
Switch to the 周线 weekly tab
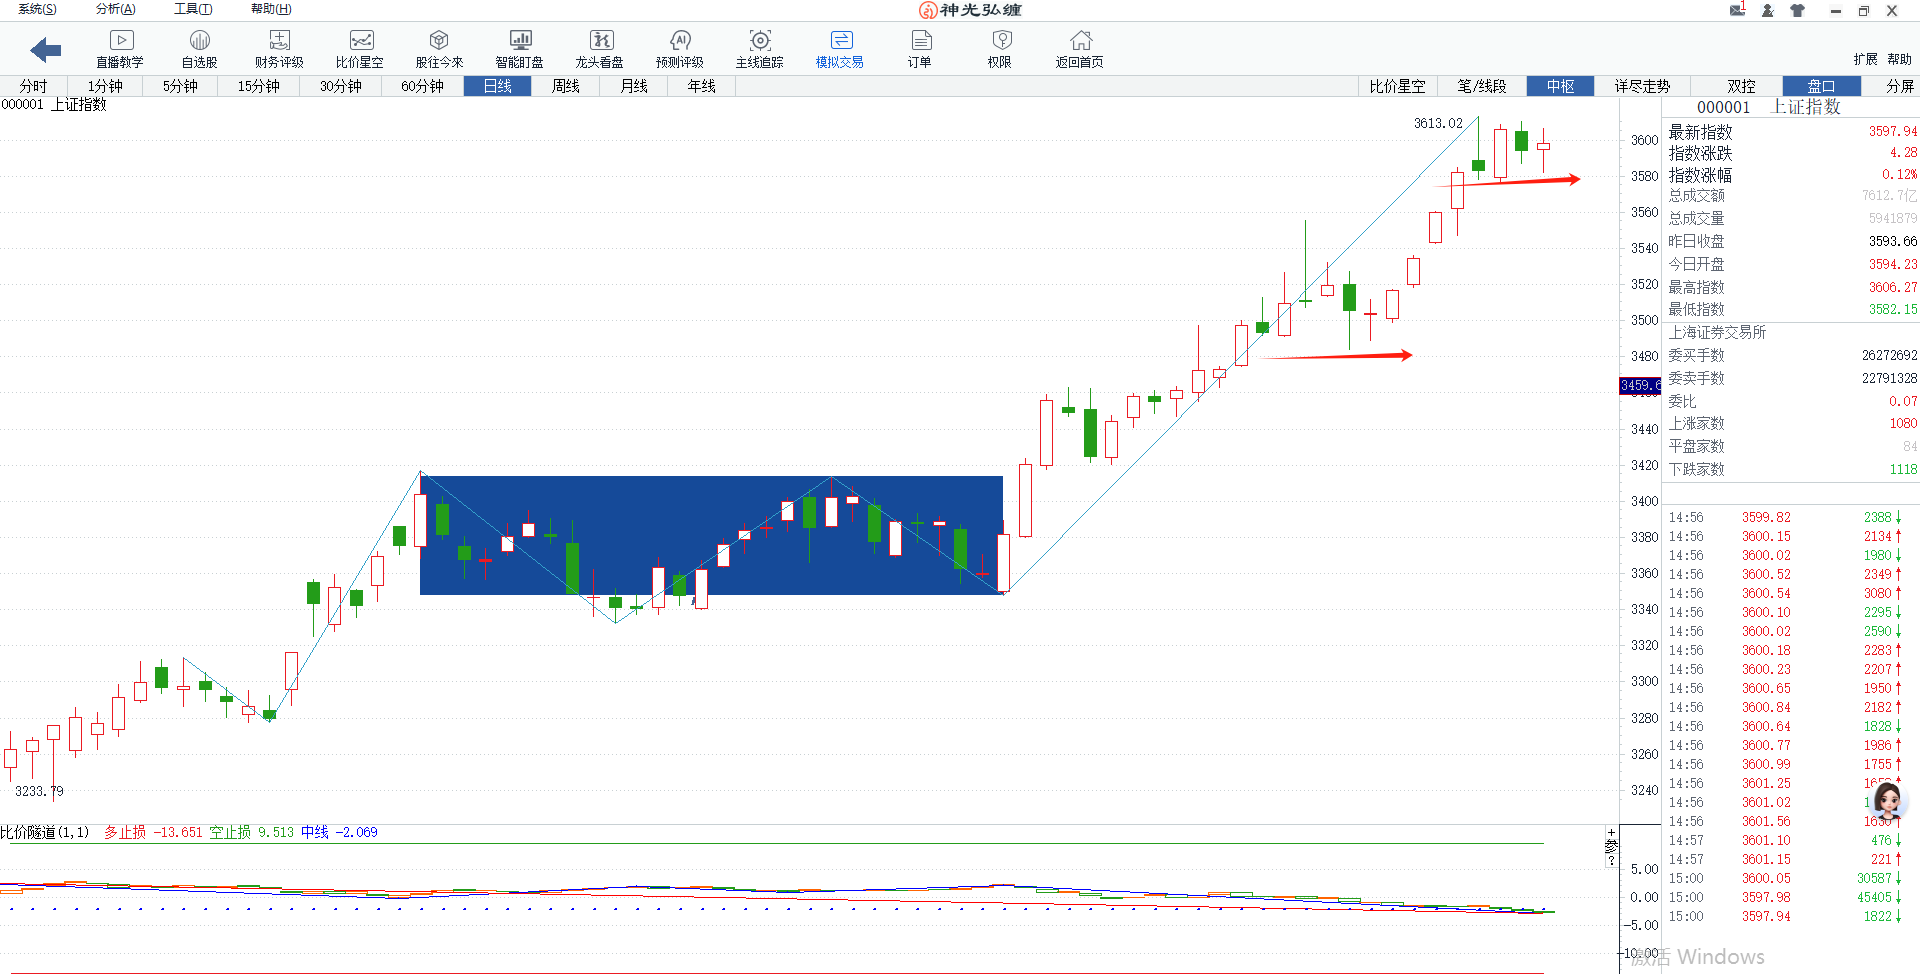pos(565,86)
